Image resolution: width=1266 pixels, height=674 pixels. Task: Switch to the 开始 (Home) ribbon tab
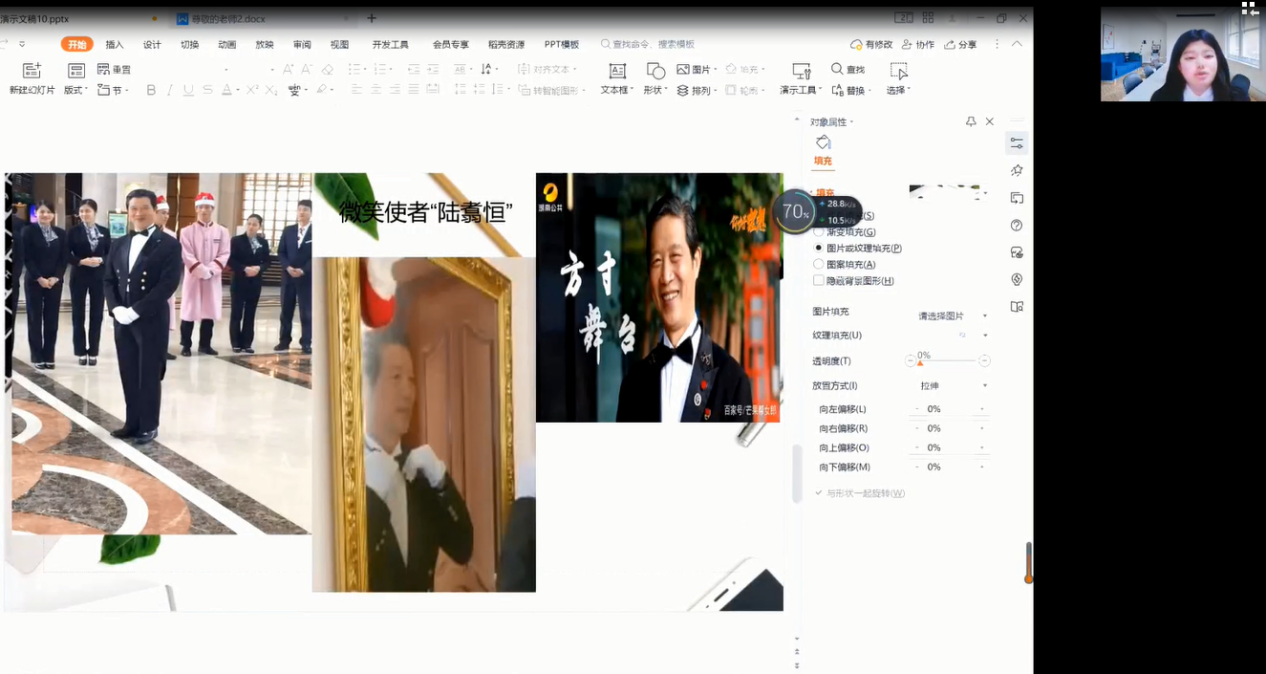click(77, 44)
